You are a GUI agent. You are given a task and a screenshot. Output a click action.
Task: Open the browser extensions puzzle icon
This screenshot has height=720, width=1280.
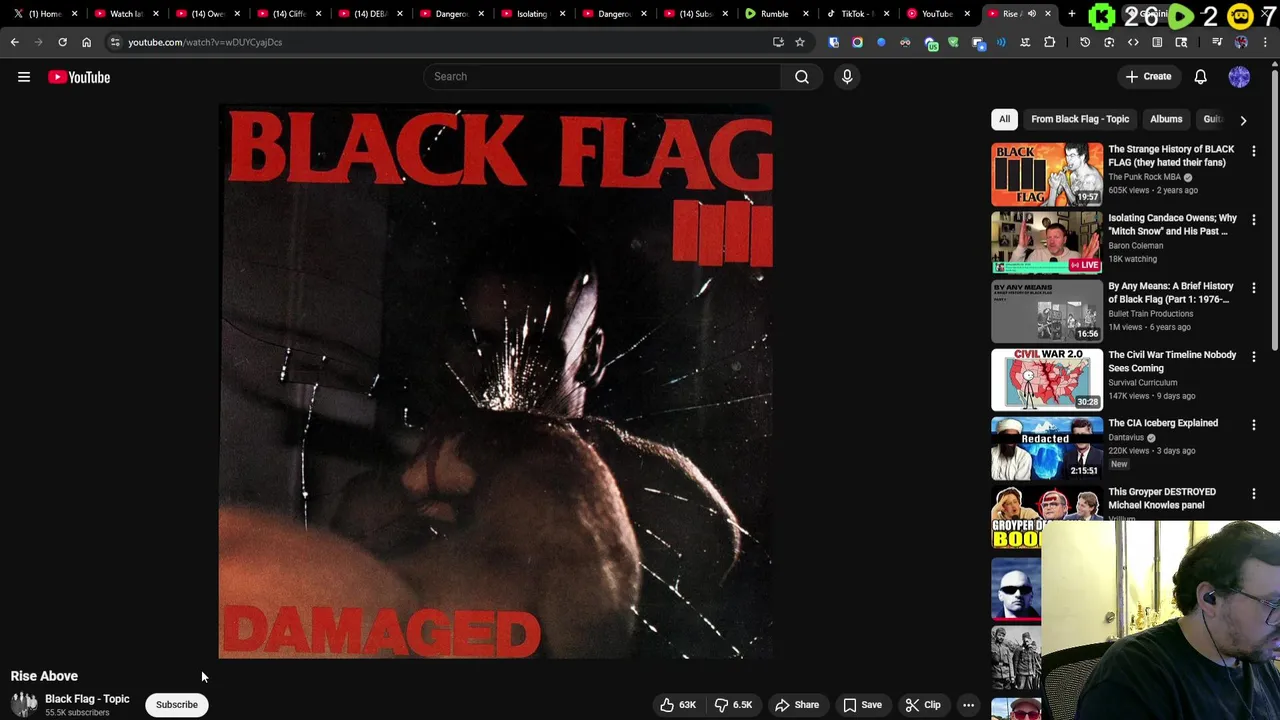1049,42
